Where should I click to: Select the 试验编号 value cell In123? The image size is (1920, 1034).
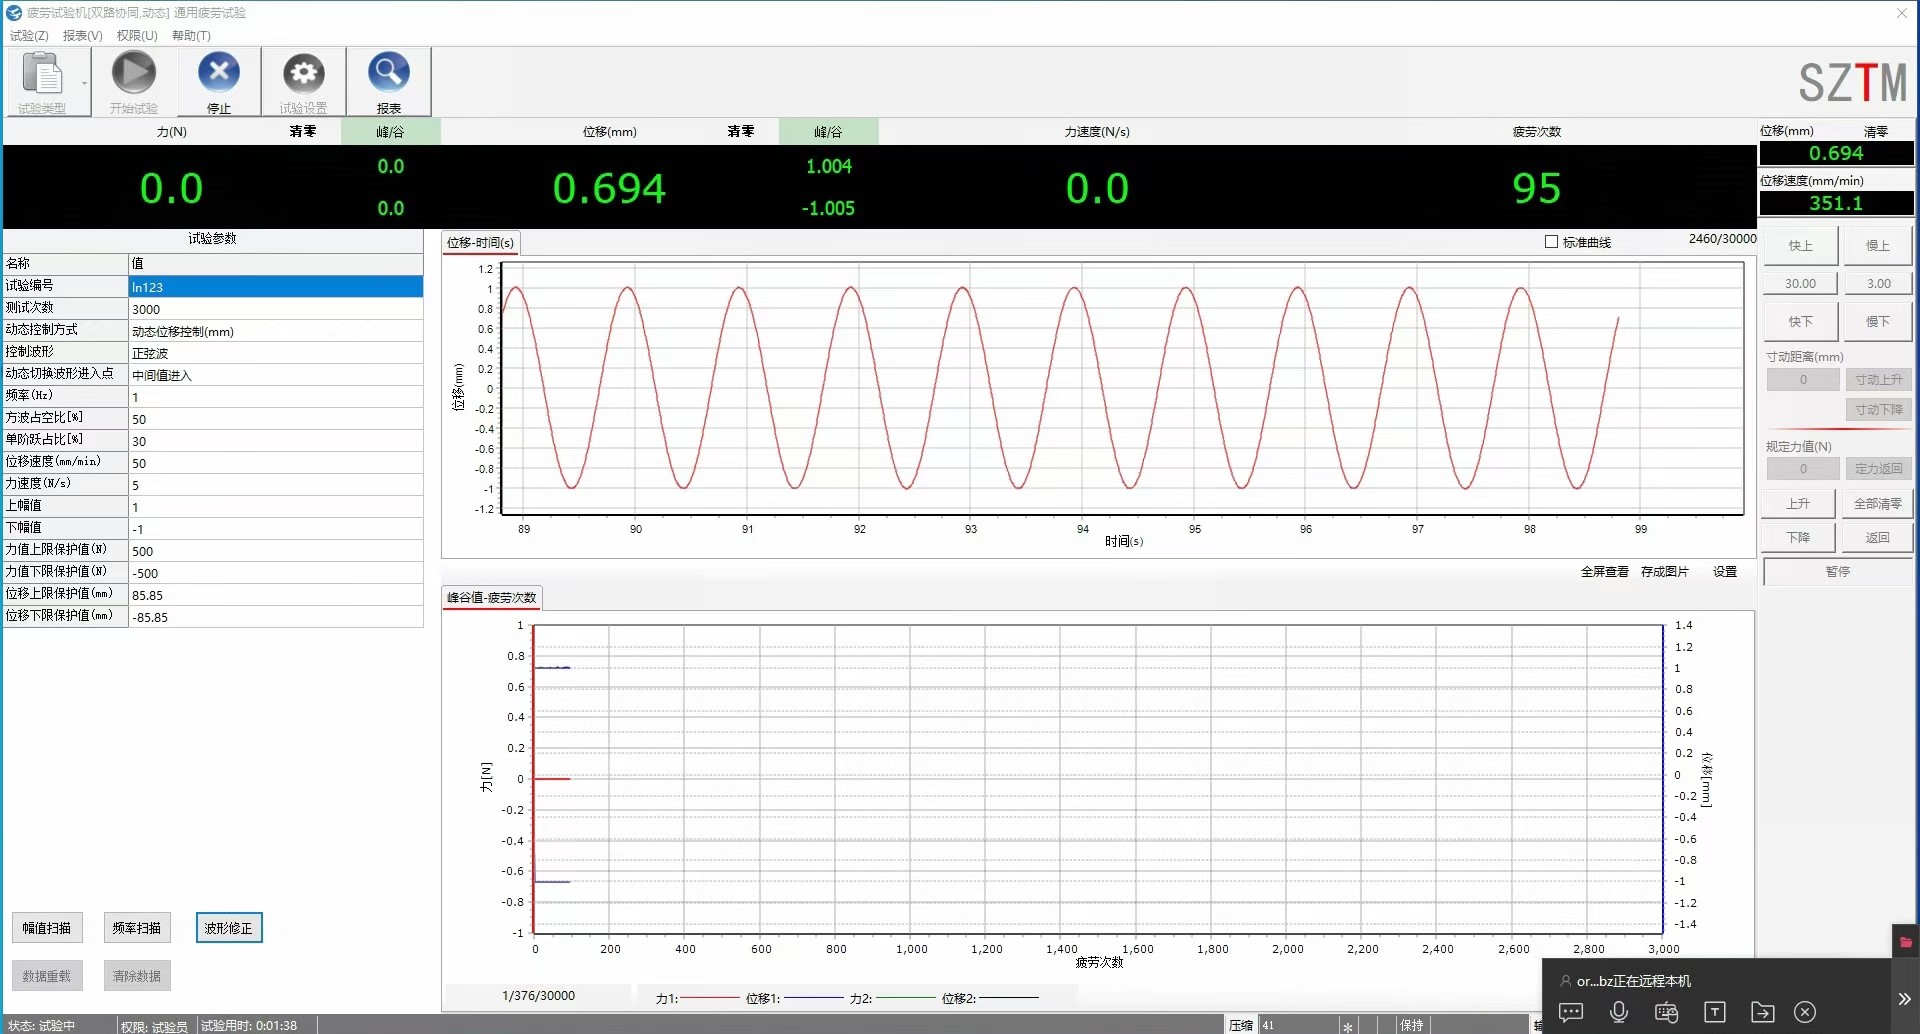coord(276,287)
